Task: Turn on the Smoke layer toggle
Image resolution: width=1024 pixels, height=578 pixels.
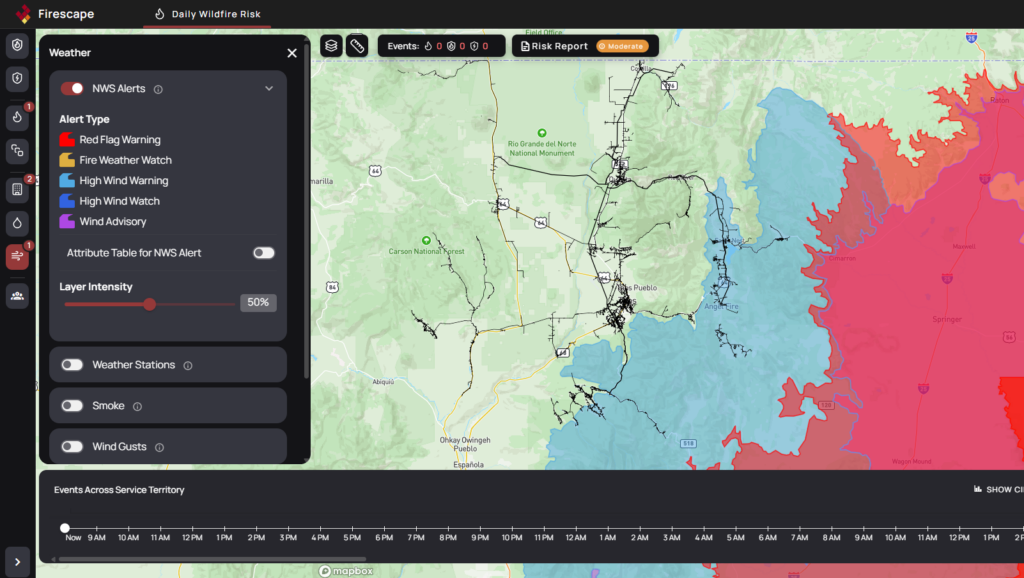Action: [x=72, y=406]
